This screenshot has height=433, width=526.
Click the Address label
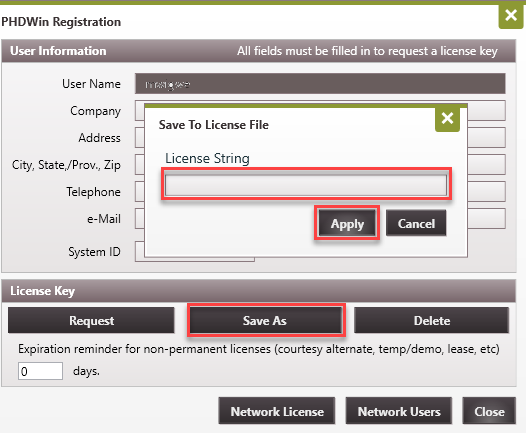[x=99, y=138]
